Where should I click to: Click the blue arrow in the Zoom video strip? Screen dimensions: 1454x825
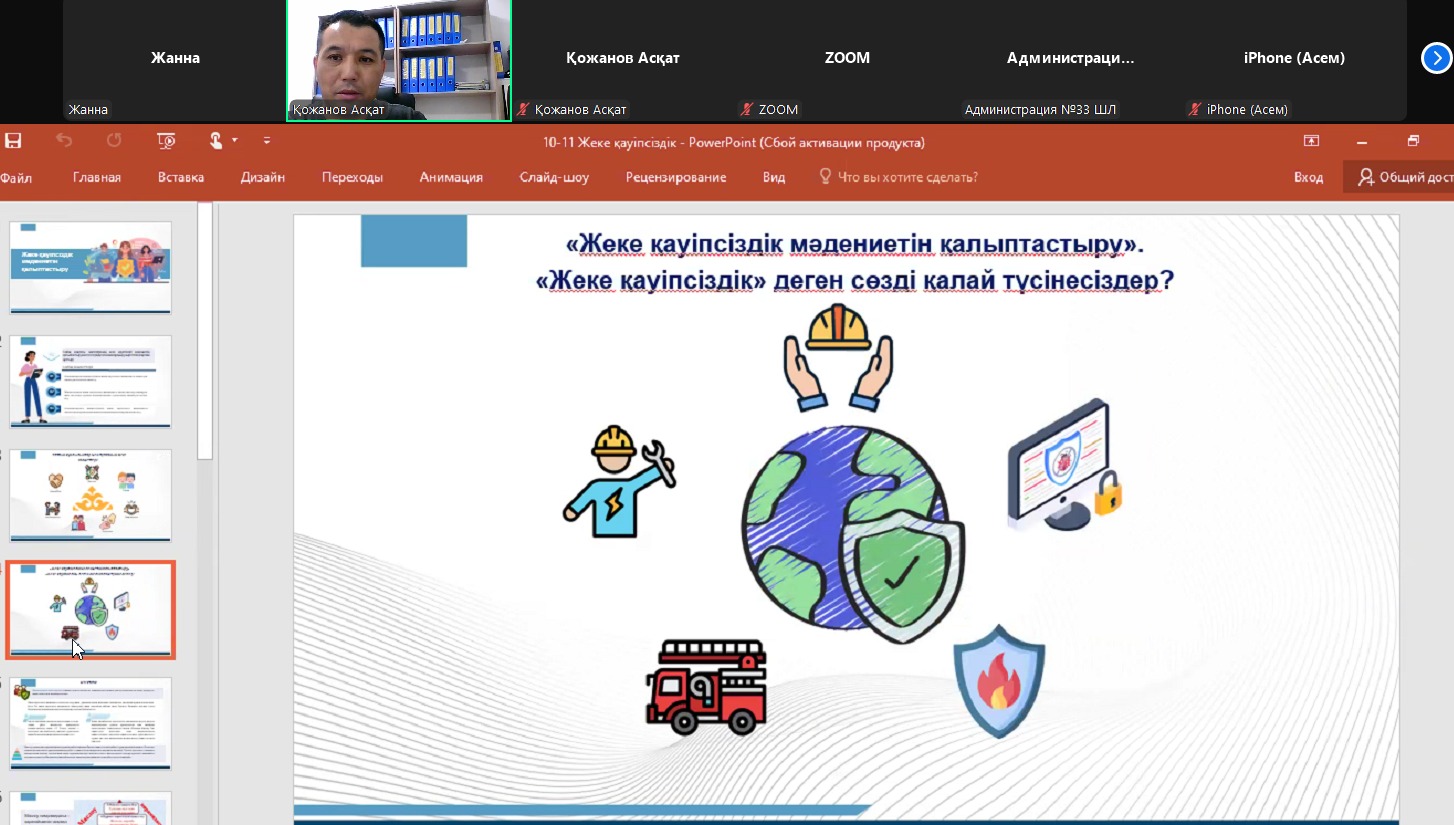(1436, 58)
